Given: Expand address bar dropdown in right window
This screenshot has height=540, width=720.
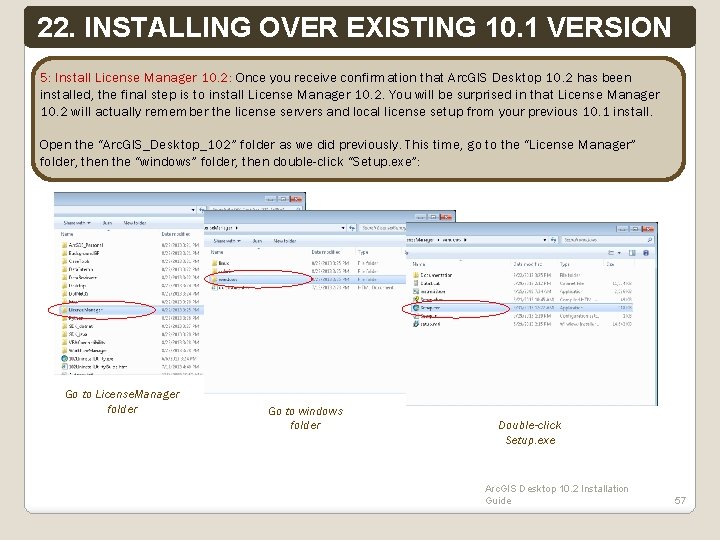Looking at the screenshot, I should pos(545,240).
